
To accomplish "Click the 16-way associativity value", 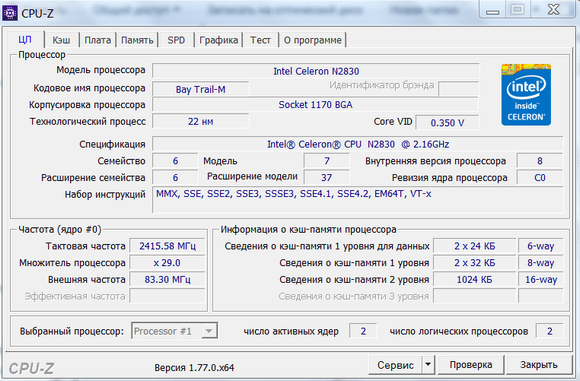I will [x=540, y=279].
